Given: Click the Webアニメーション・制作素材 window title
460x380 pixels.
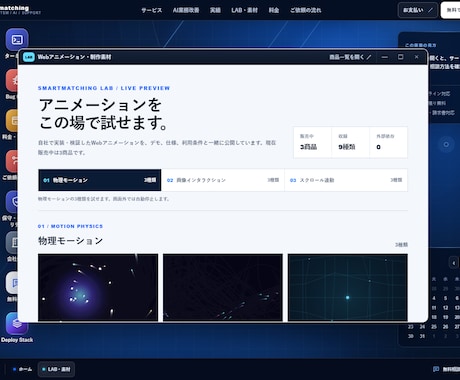Looking at the screenshot, I should coord(74,57).
